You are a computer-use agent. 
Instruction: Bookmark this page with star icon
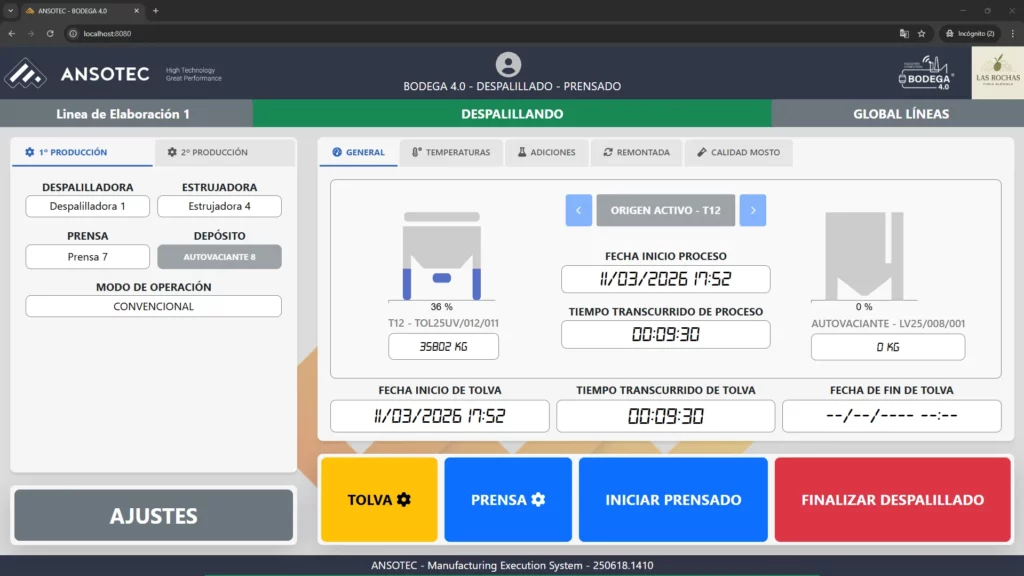(x=921, y=33)
